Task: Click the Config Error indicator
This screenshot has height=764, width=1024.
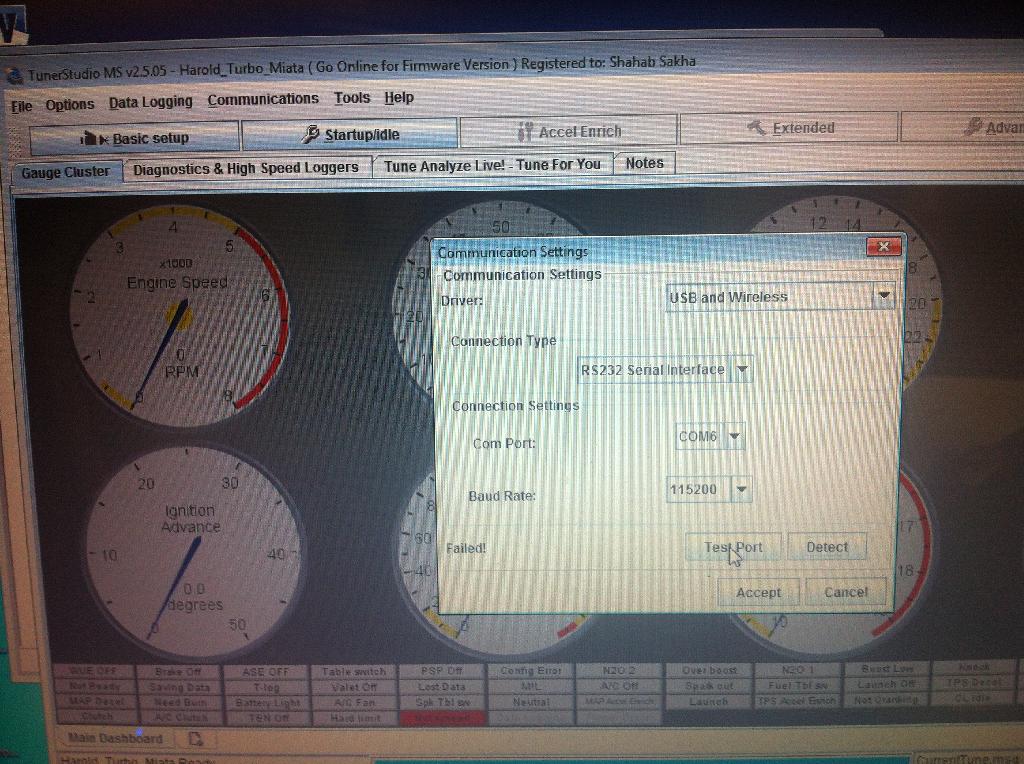Action: [x=531, y=671]
